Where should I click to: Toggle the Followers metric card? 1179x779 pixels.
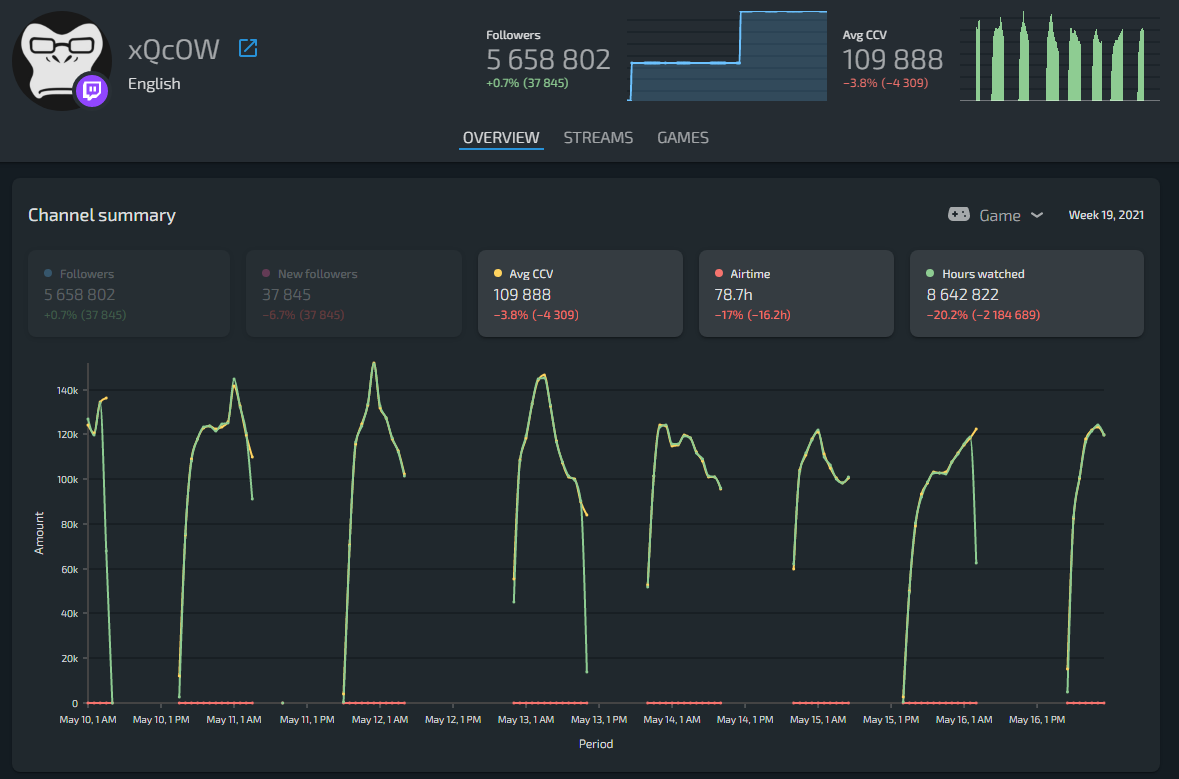point(129,293)
